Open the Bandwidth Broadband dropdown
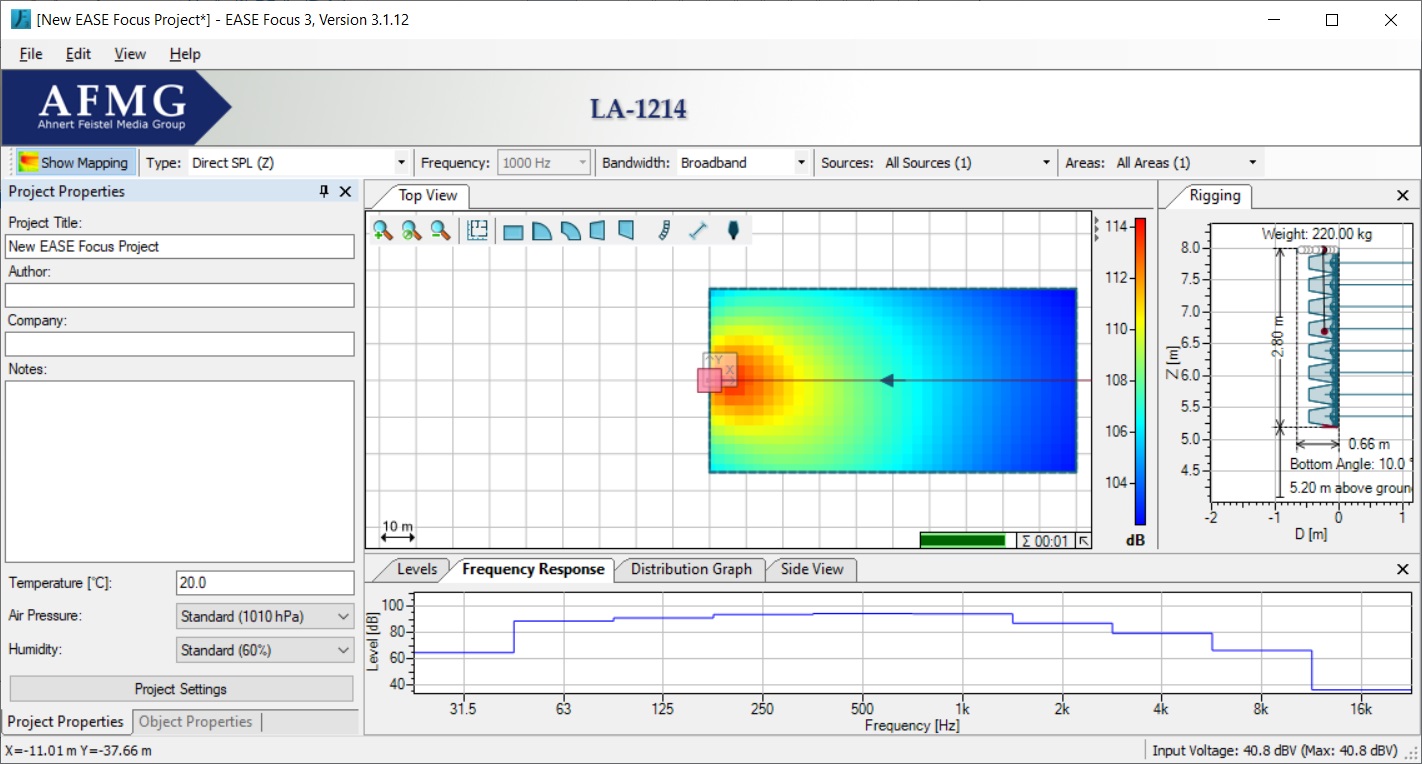 [x=801, y=162]
